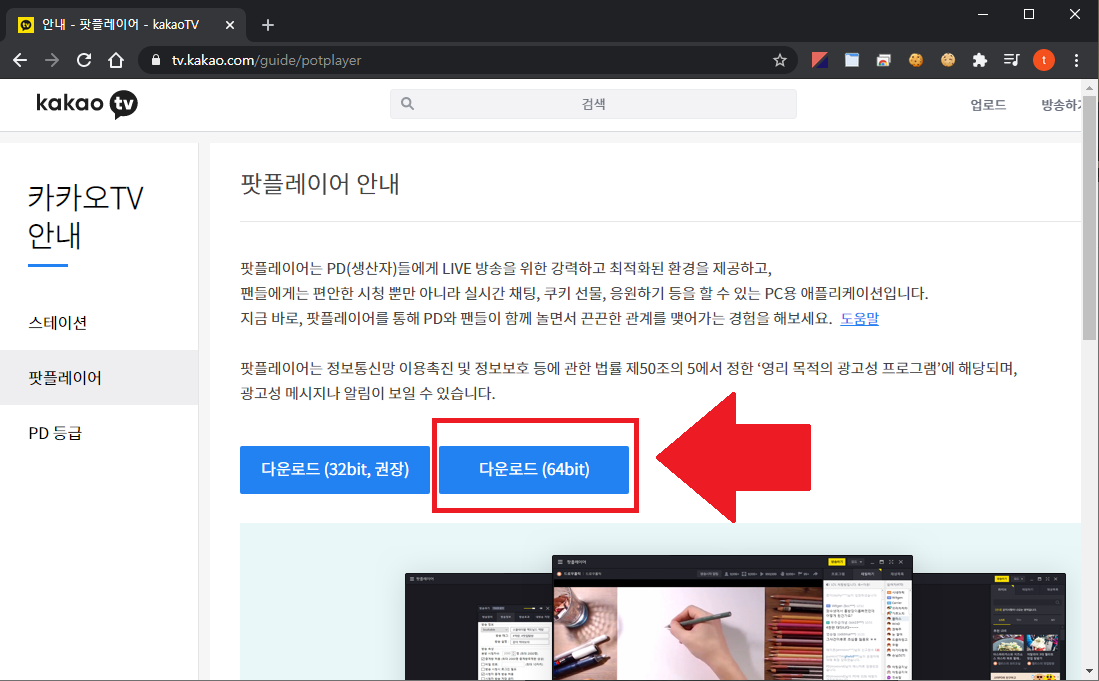Click the browser back arrow
Screen dimensions: 1099x681
(x=20, y=60)
